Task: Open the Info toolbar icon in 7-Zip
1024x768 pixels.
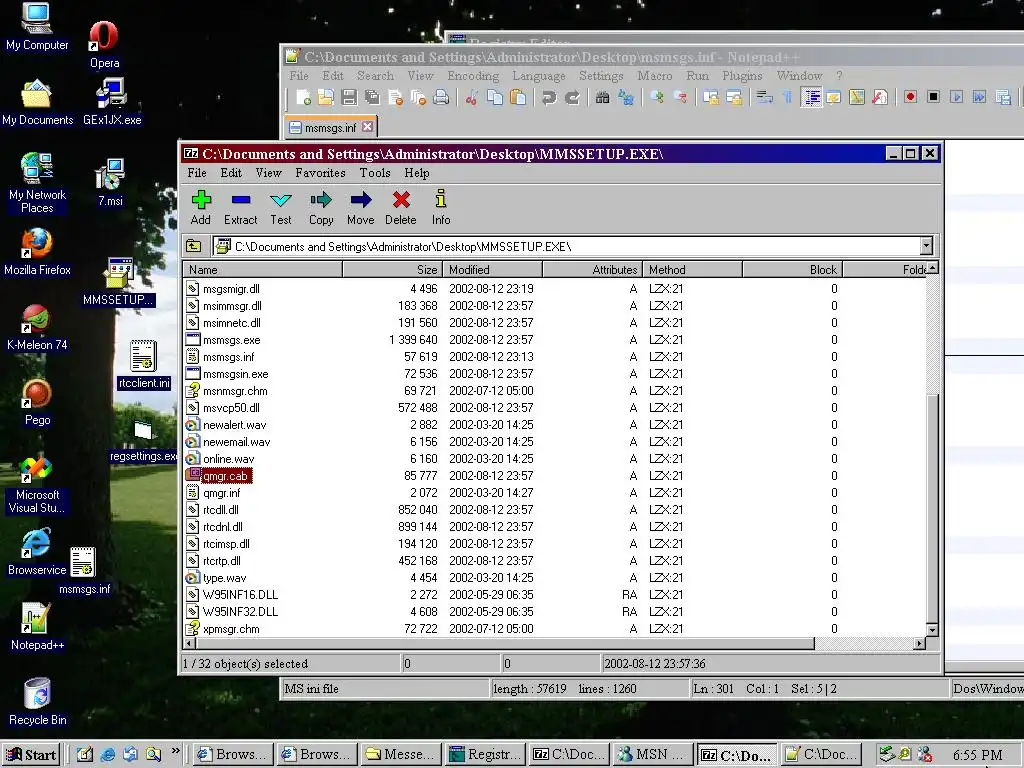Action: click(441, 208)
